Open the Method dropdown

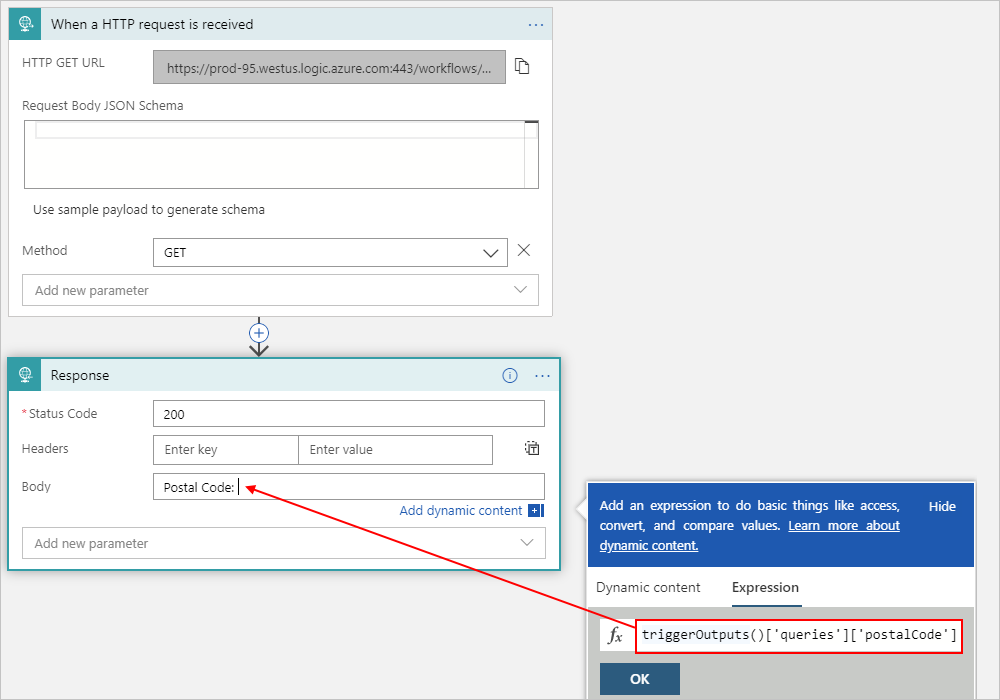490,253
